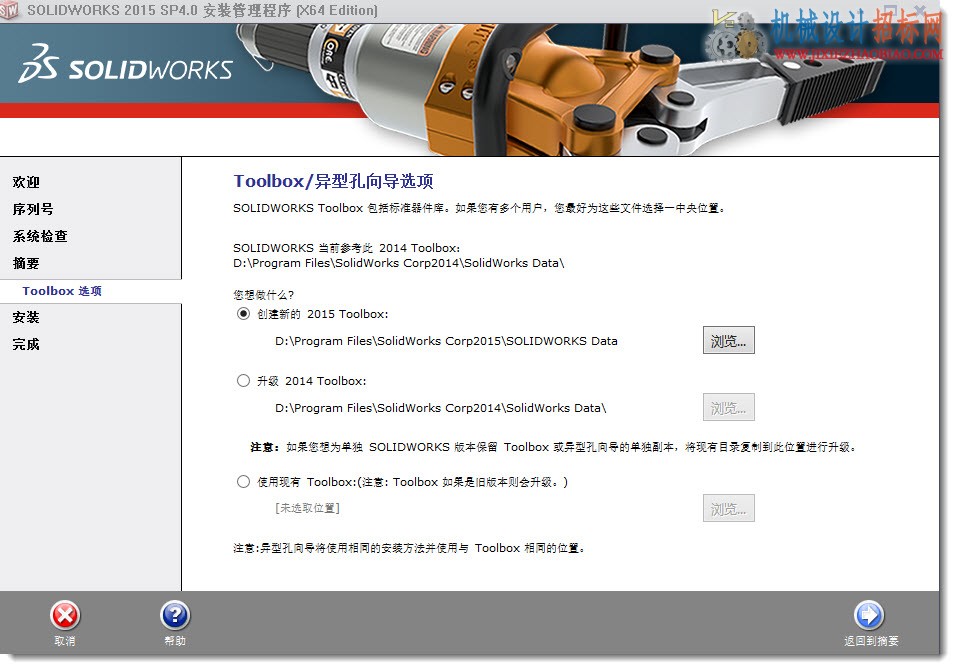Click Browse (浏览) for the 2015 Toolbox path

click(x=728, y=341)
